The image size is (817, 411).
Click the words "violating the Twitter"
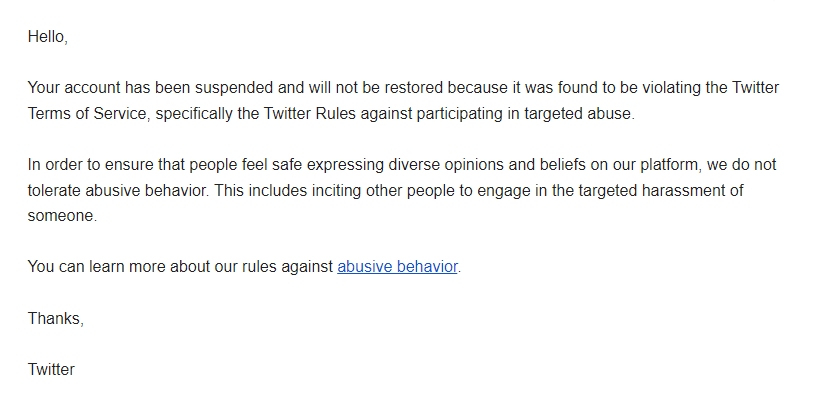coord(711,88)
